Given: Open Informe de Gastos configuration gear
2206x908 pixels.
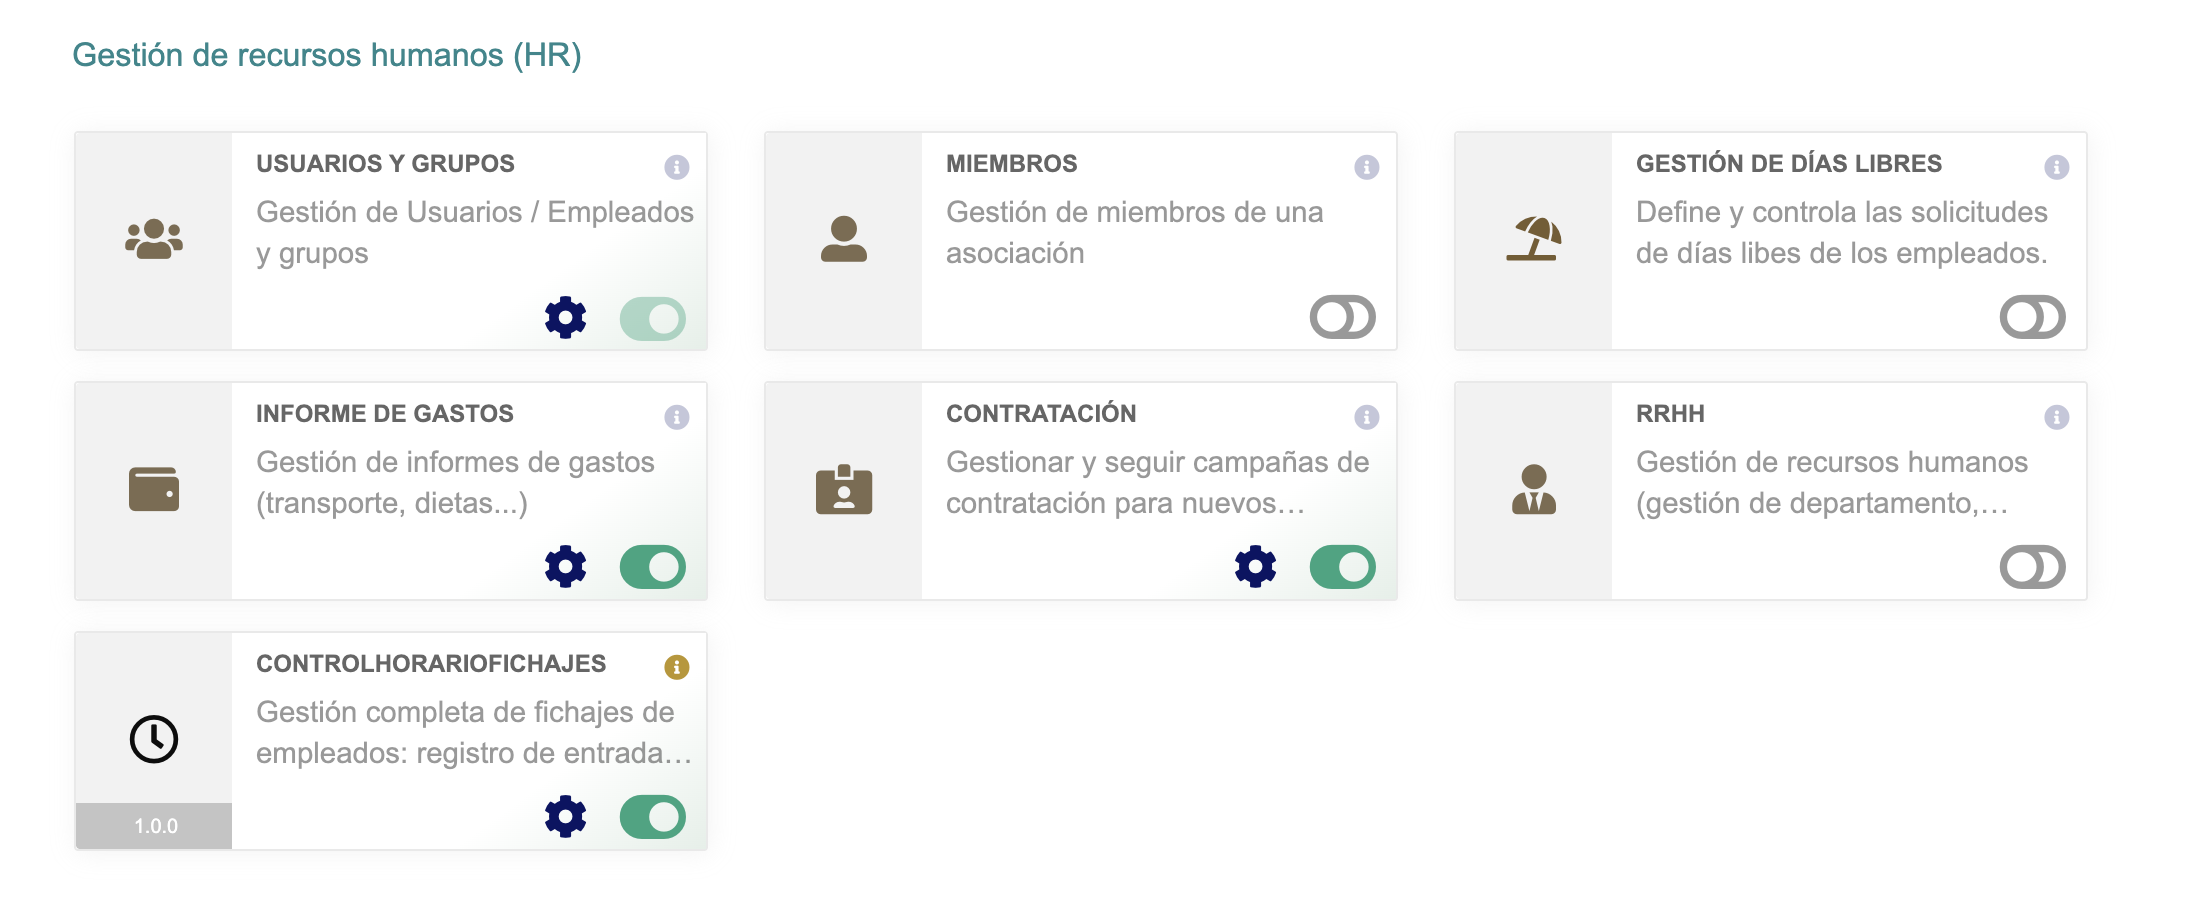Looking at the screenshot, I should point(565,567).
